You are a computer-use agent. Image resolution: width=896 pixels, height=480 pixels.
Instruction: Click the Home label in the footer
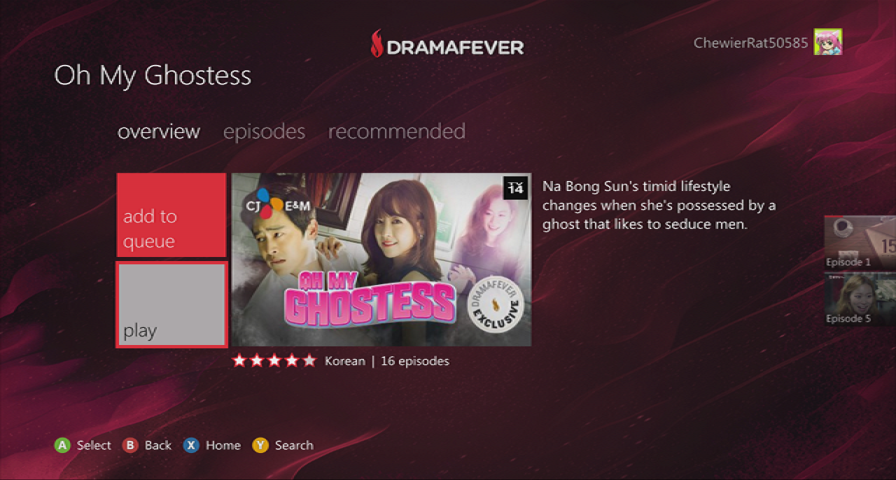coord(223,445)
